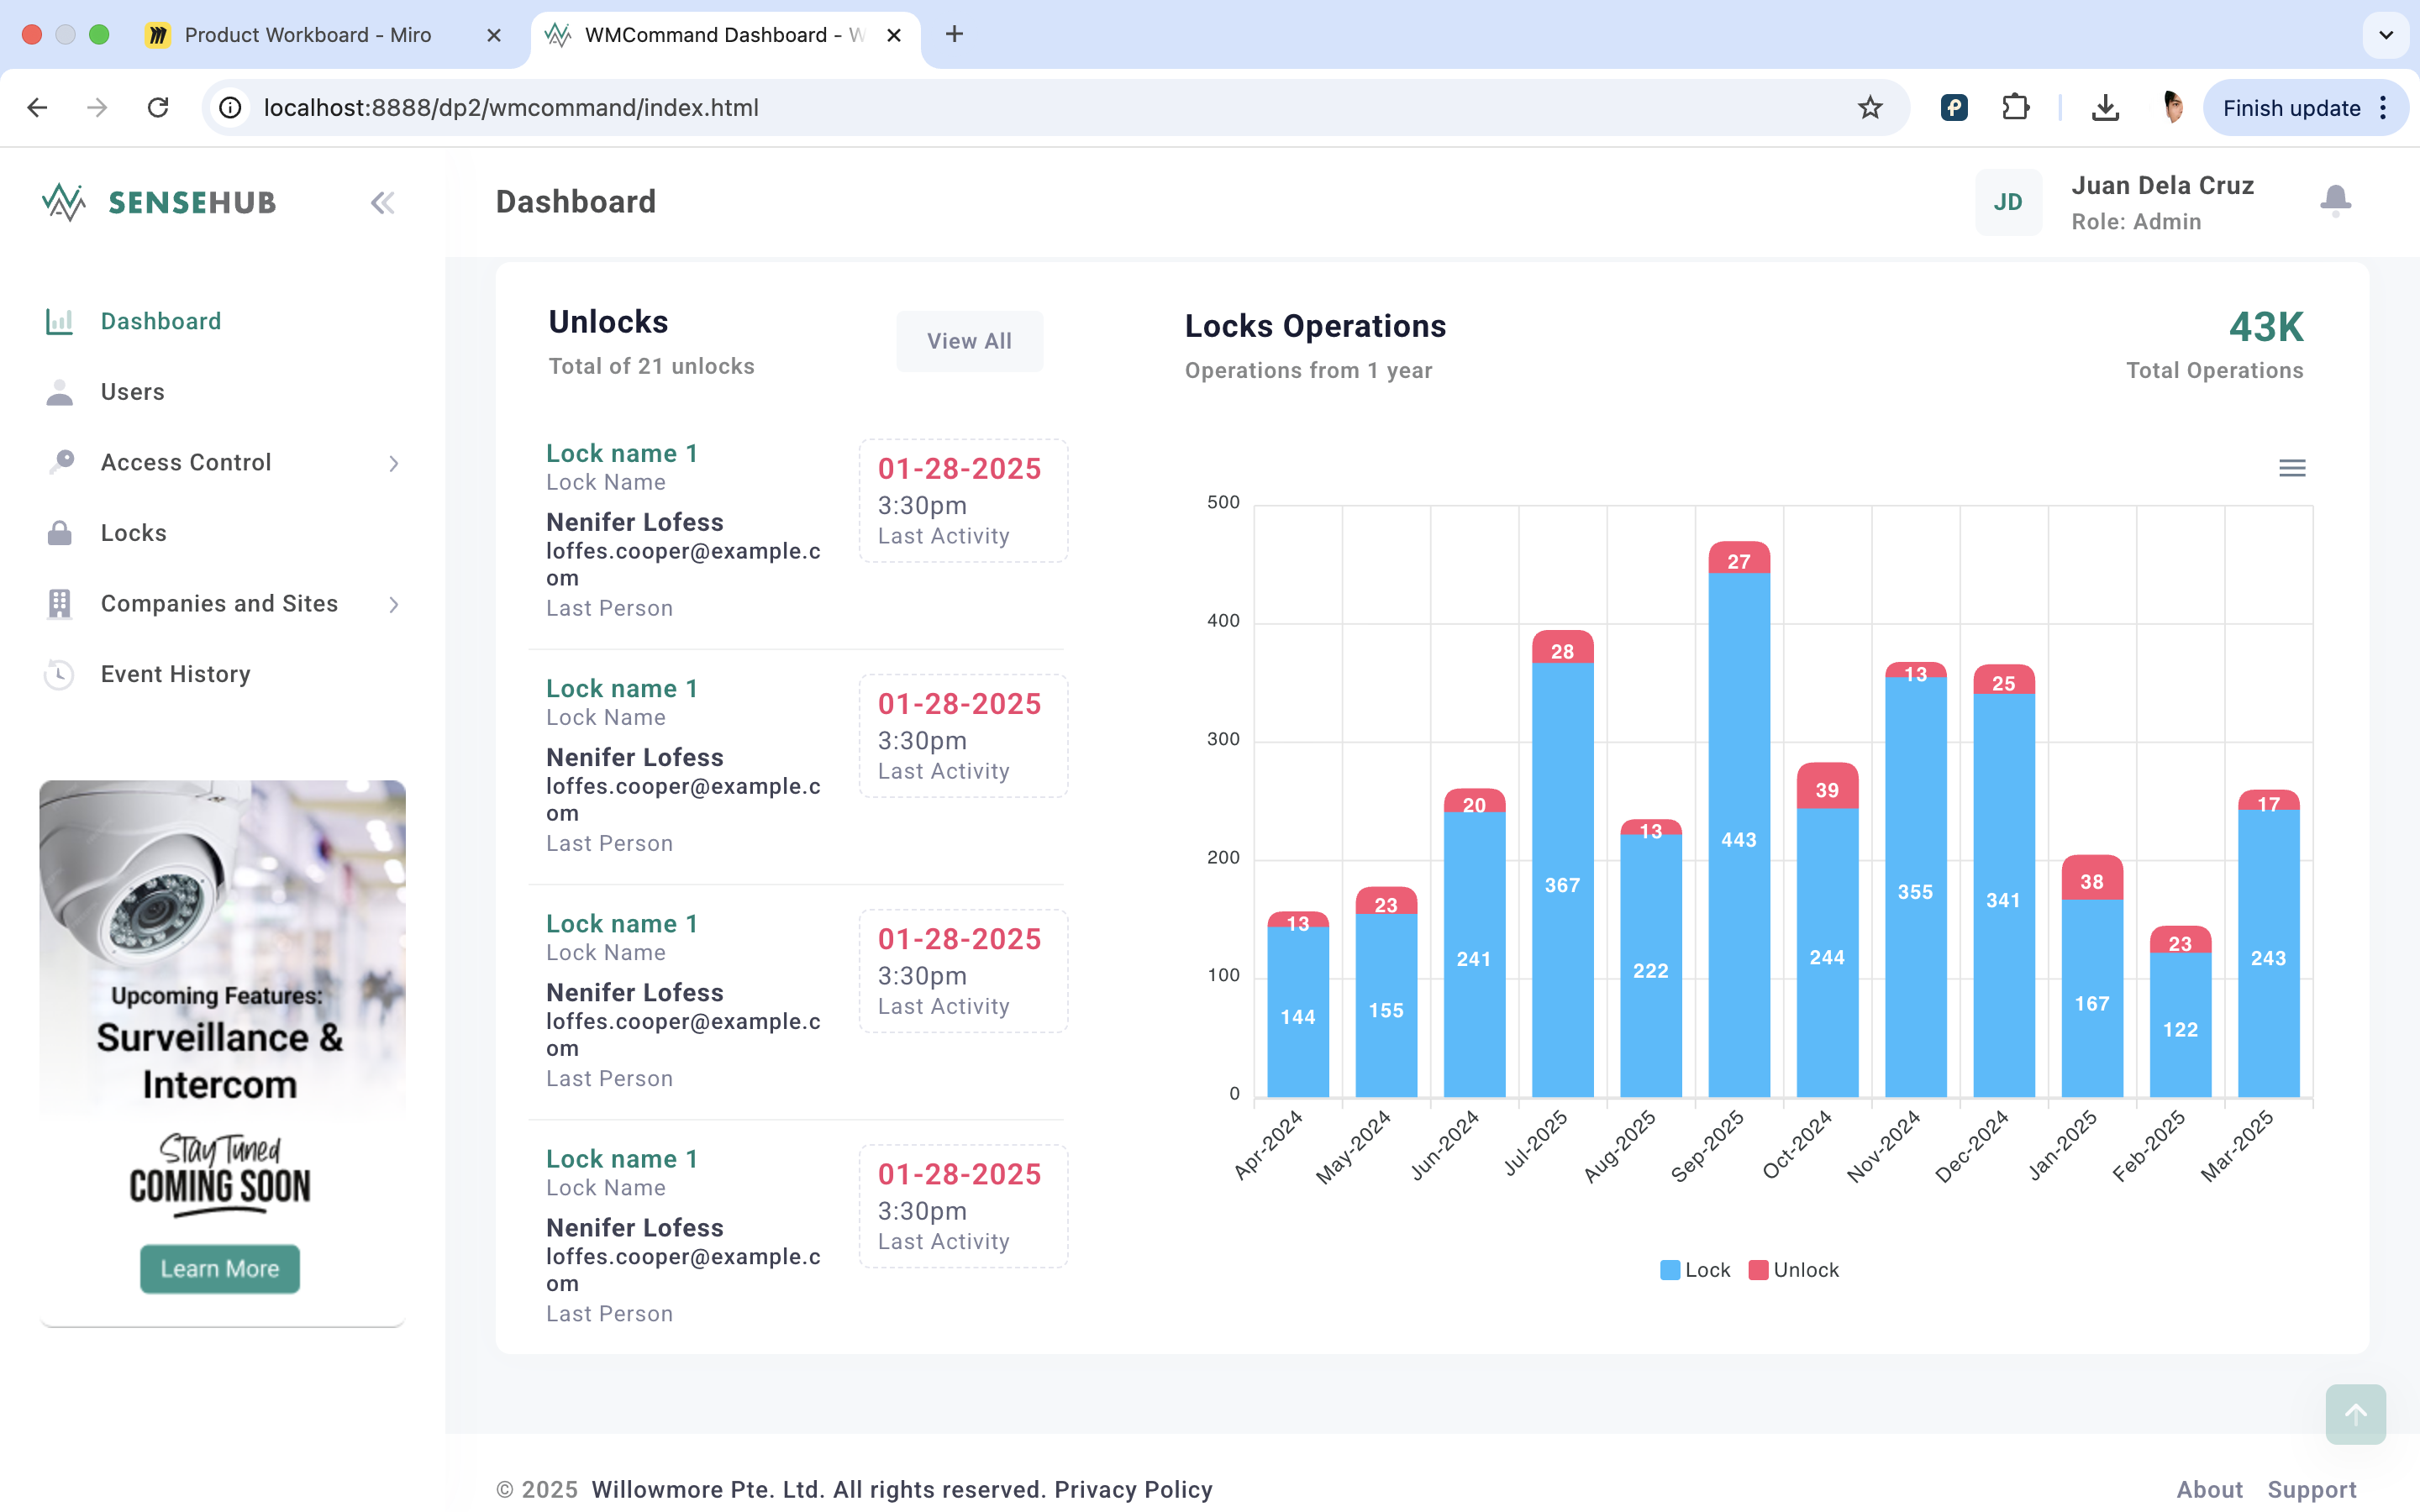Click the Sep-2025 blue Lock bar
Image resolution: width=2420 pixels, height=1512 pixels.
coord(1738,835)
